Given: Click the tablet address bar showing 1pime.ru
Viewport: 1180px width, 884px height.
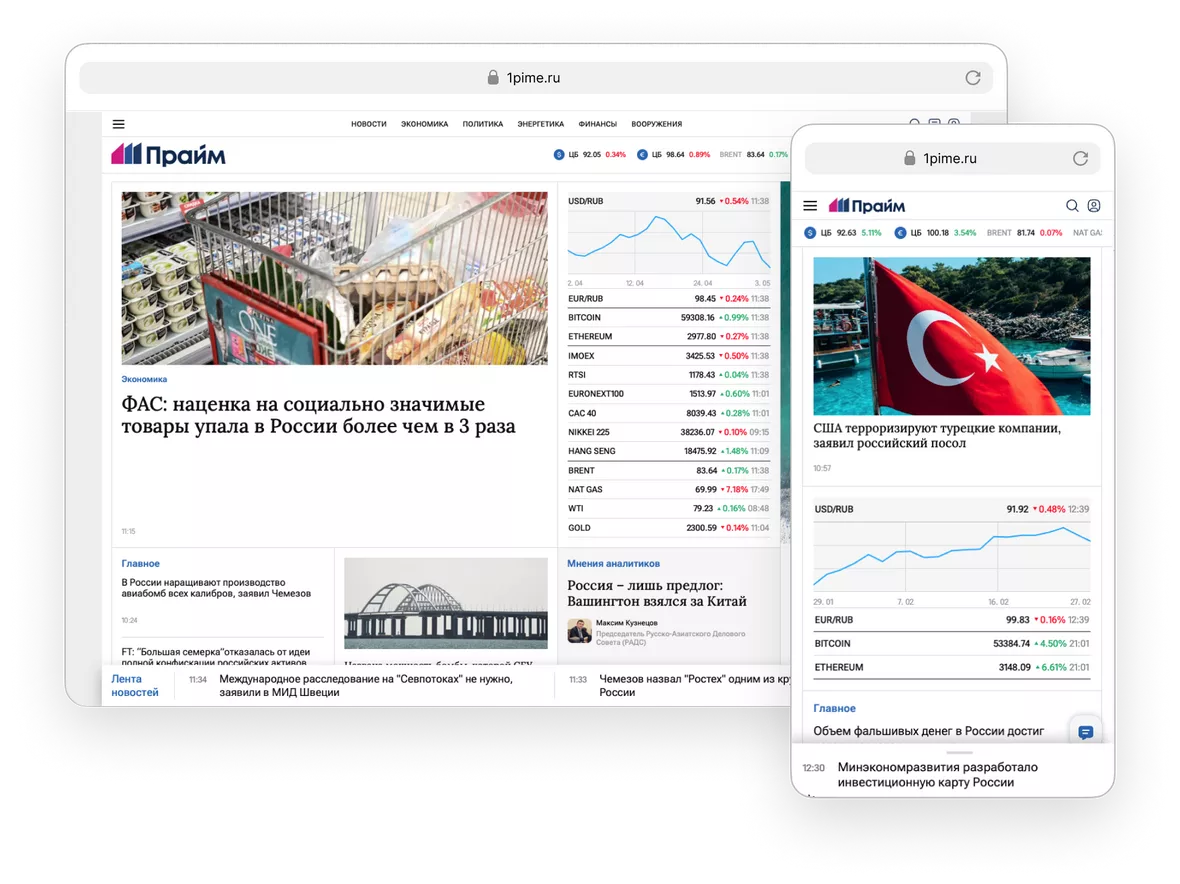Looking at the screenshot, I should [x=536, y=77].
